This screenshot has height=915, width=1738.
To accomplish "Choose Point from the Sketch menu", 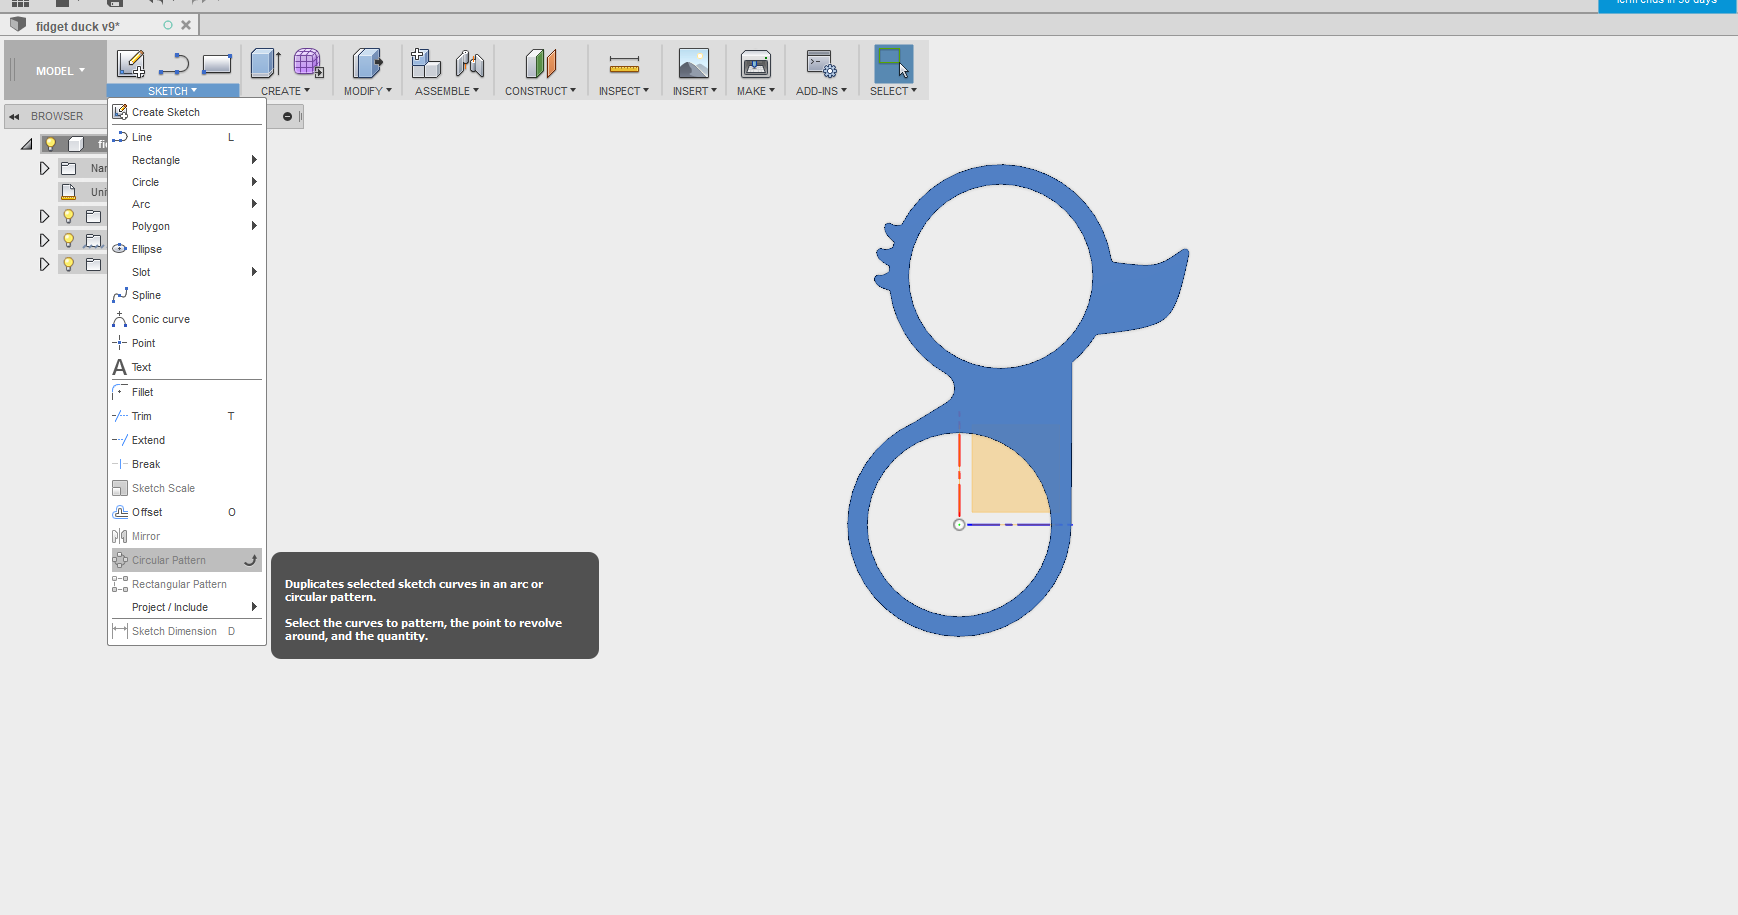I will coord(187,343).
